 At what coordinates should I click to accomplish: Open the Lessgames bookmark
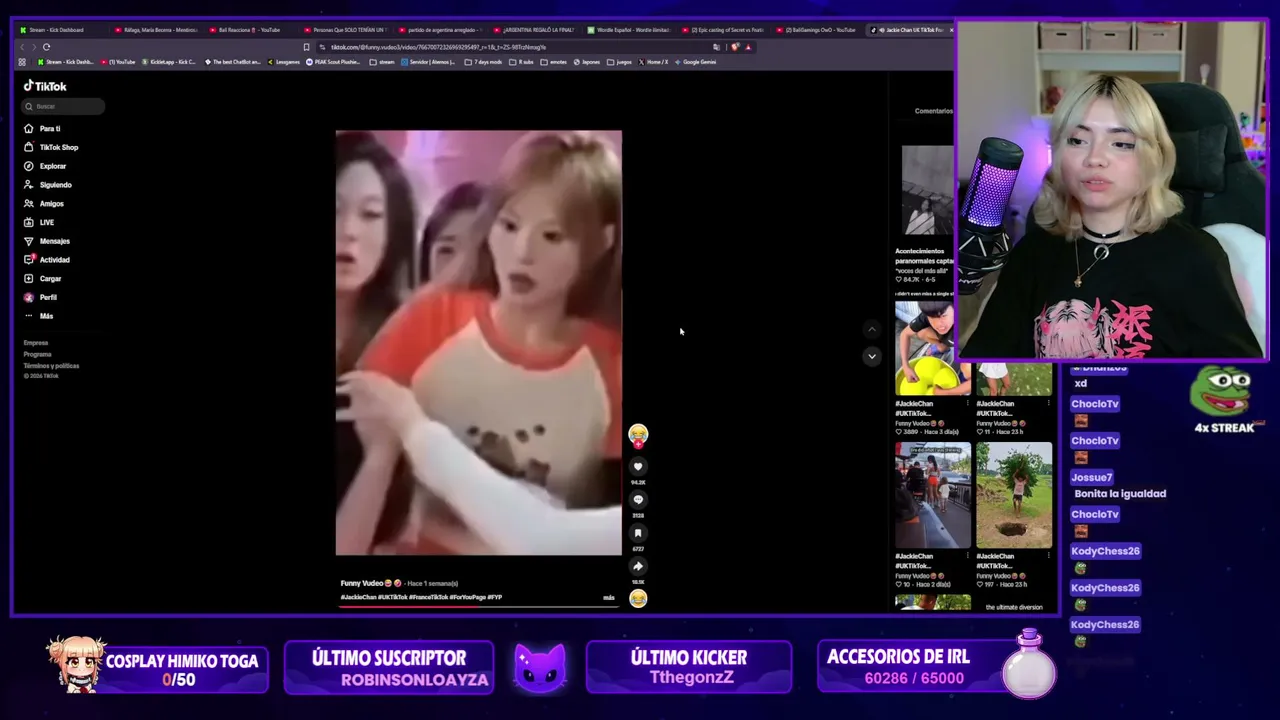pos(283,62)
